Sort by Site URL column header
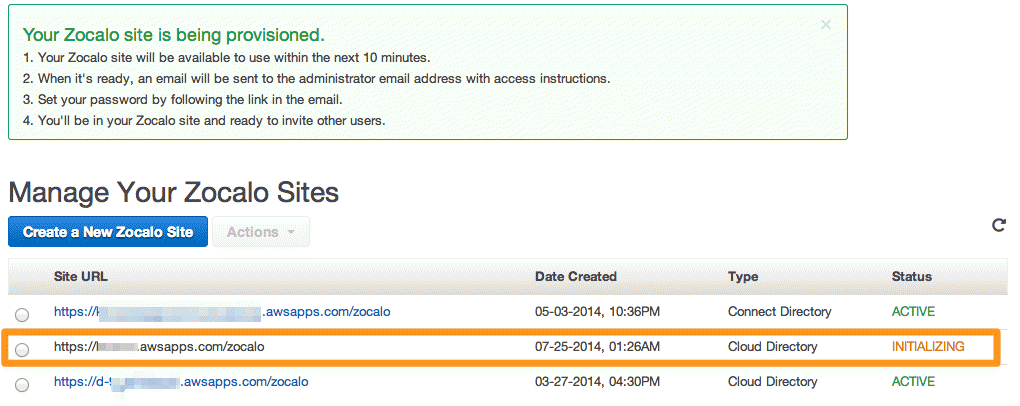Viewport: 1020px width, 406px height. click(81, 277)
